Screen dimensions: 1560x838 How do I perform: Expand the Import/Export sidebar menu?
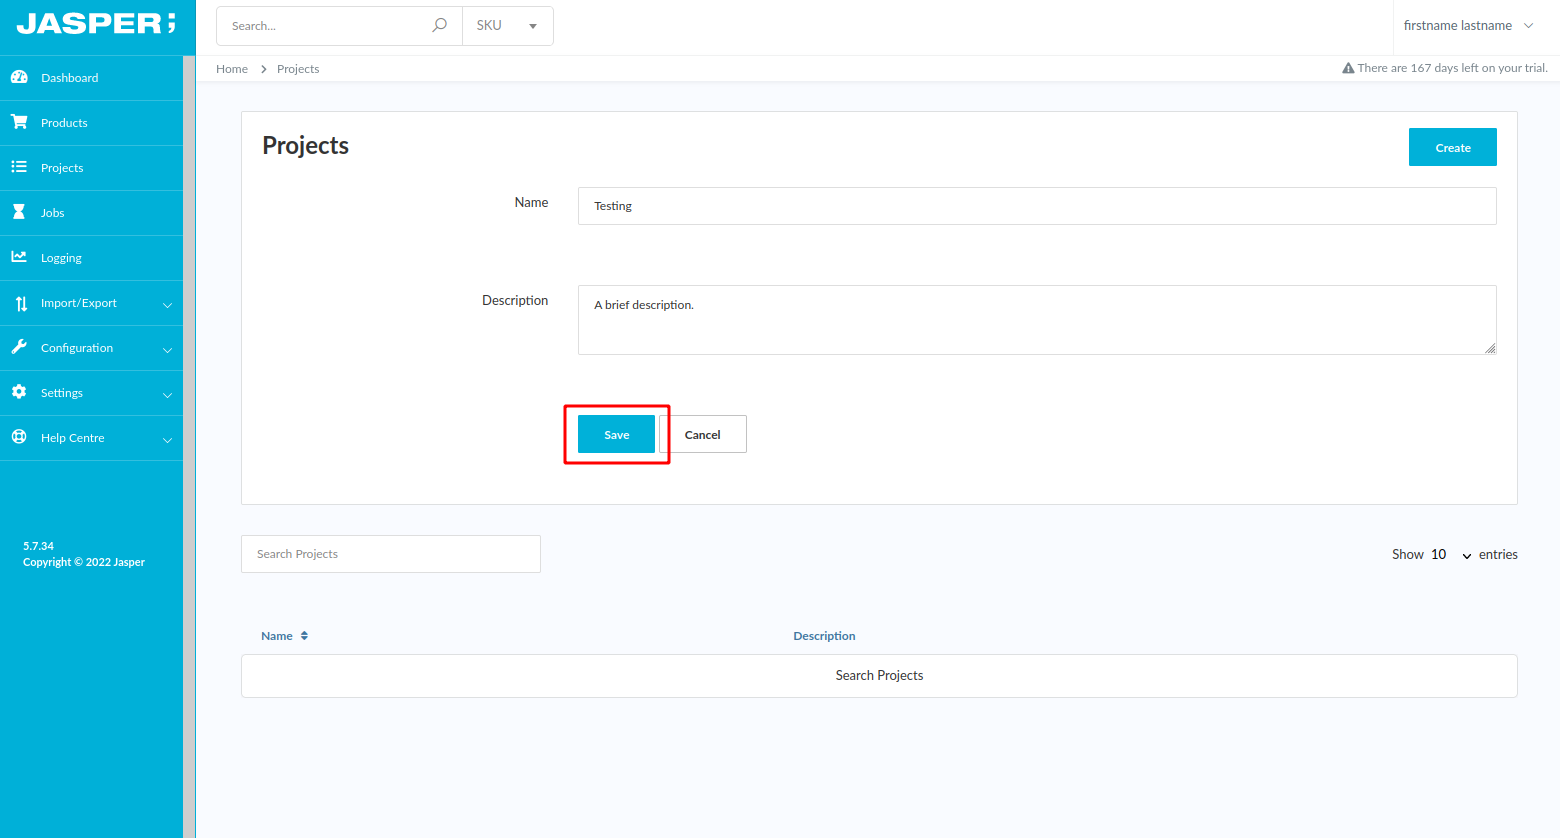click(x=91, y=303)
